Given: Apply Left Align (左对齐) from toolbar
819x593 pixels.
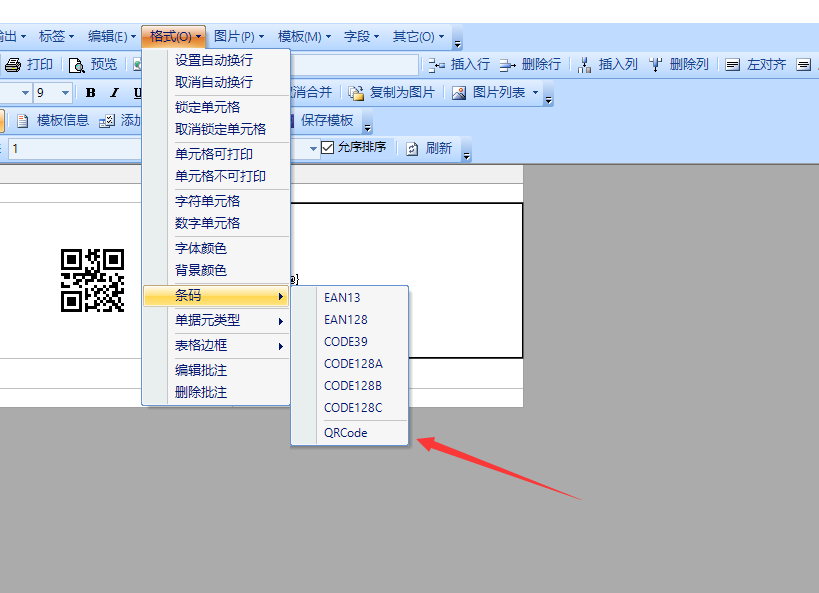Looking at the screenshot, I should click(733, 65).
